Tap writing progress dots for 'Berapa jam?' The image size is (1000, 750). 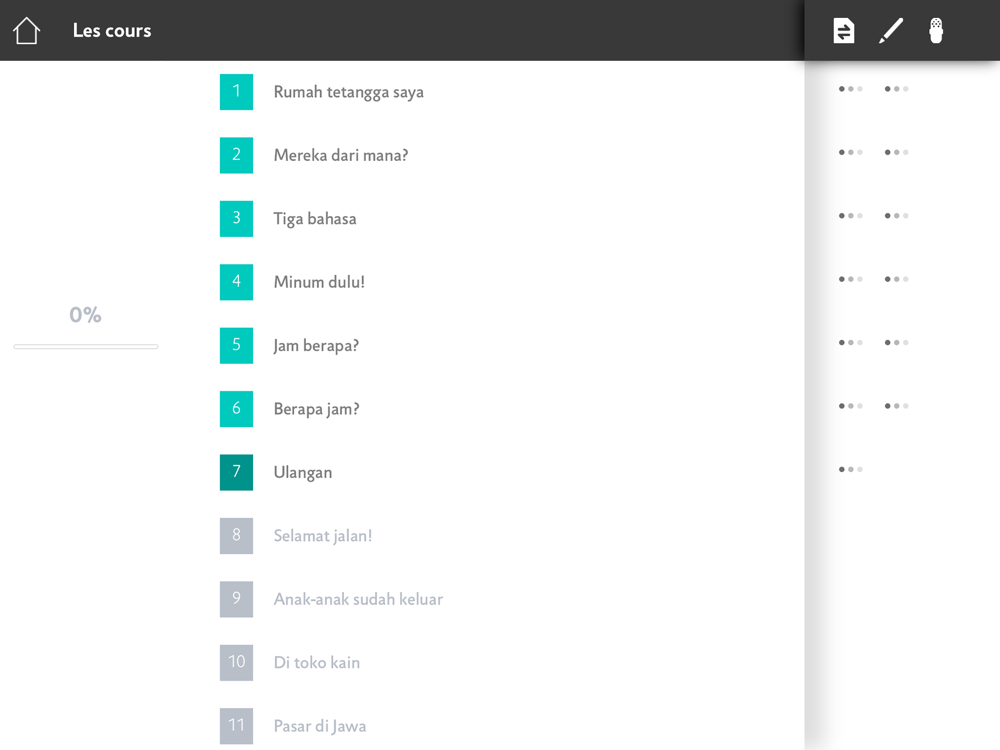click(896, 406)
